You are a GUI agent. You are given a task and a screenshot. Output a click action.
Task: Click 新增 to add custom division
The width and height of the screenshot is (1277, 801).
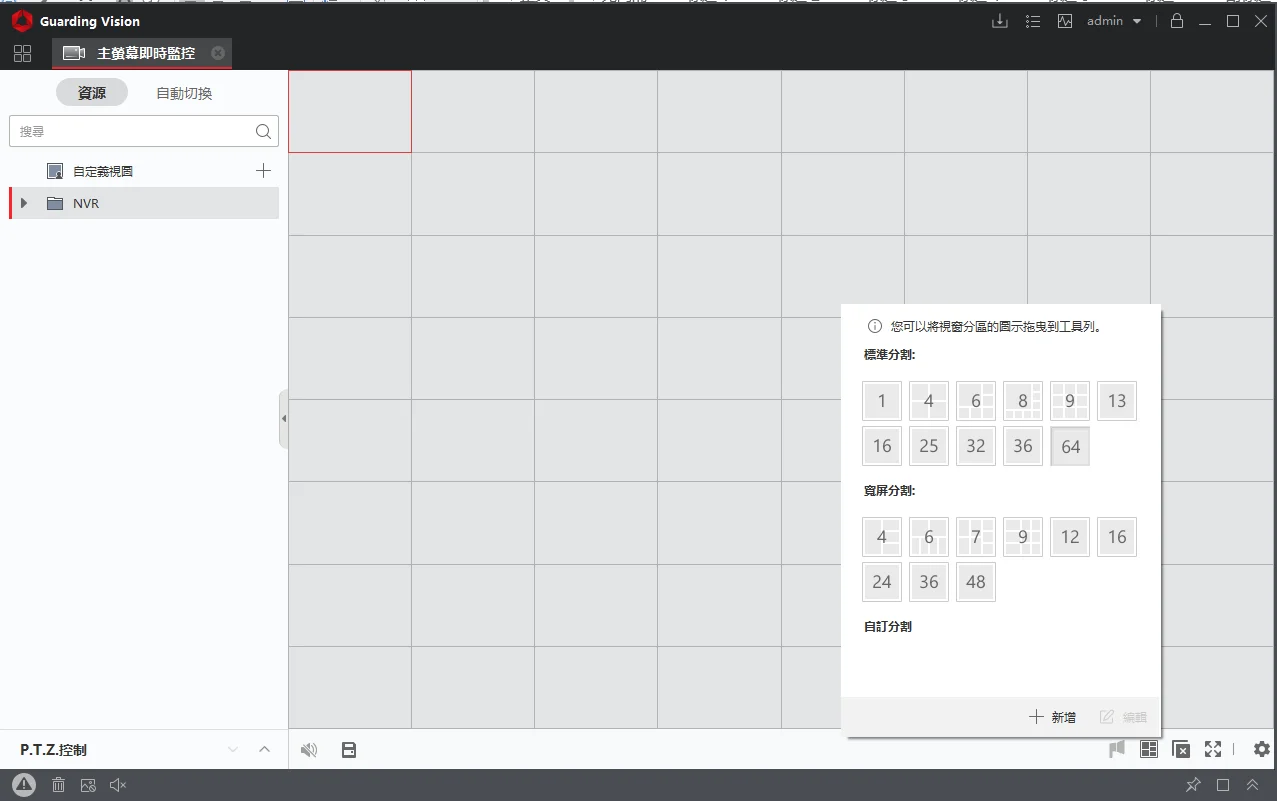[1052, 717]
